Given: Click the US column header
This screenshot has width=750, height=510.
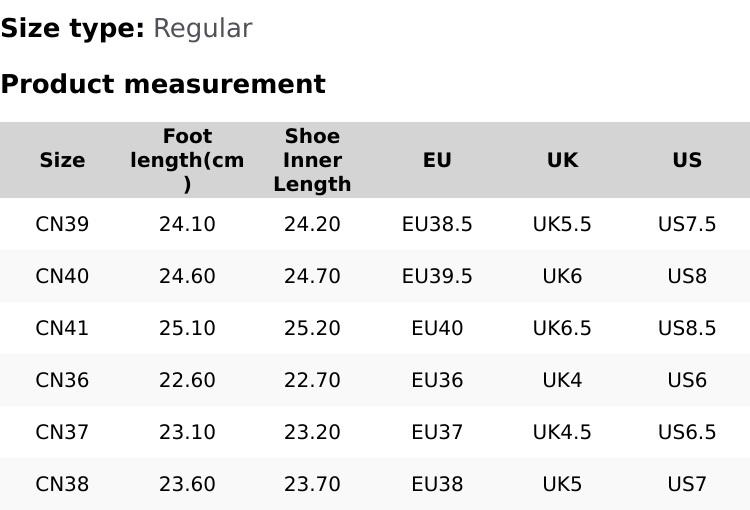Looking at the screenshot, I should 687,160.
